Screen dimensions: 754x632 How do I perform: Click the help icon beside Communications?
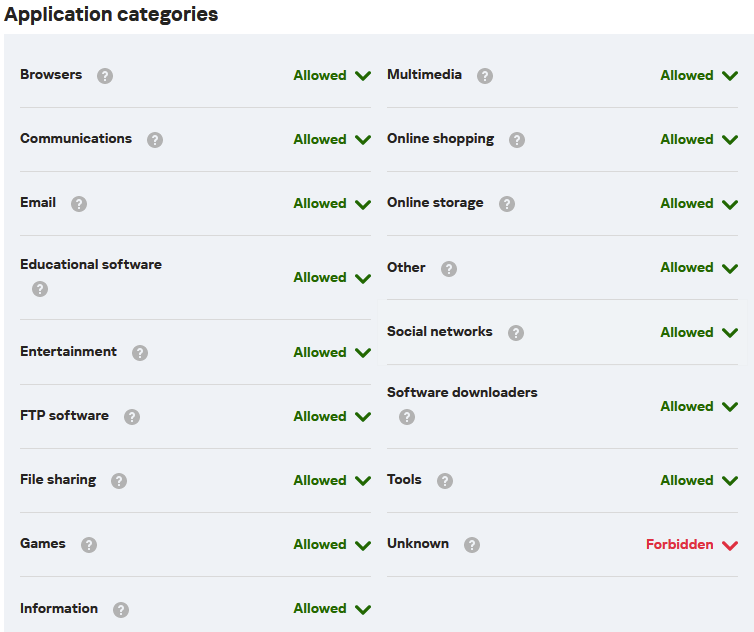155,140
